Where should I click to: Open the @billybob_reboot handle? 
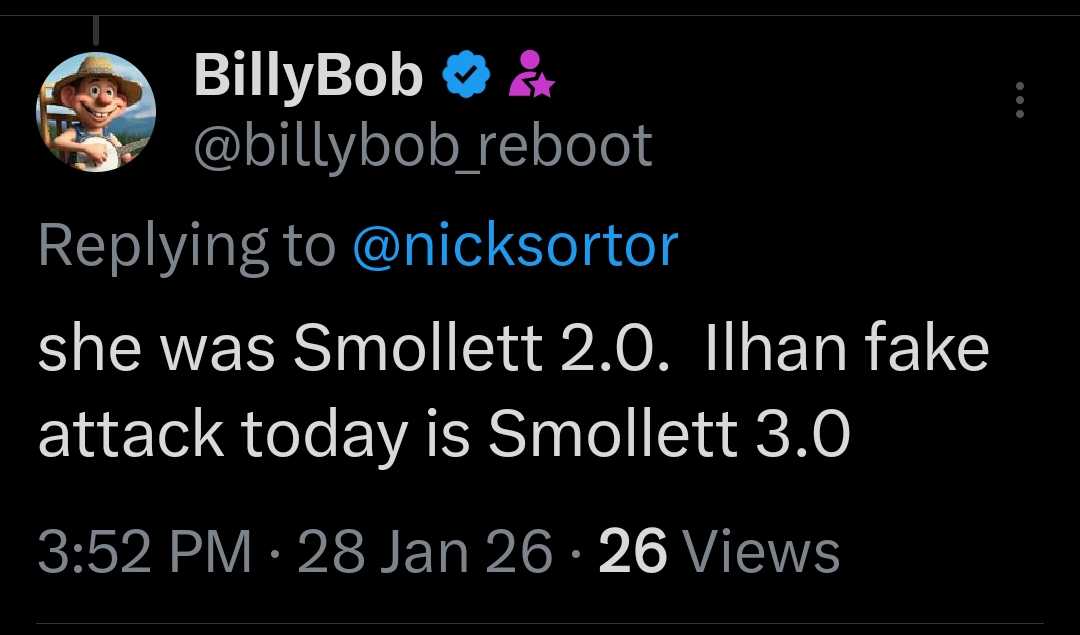422,146
